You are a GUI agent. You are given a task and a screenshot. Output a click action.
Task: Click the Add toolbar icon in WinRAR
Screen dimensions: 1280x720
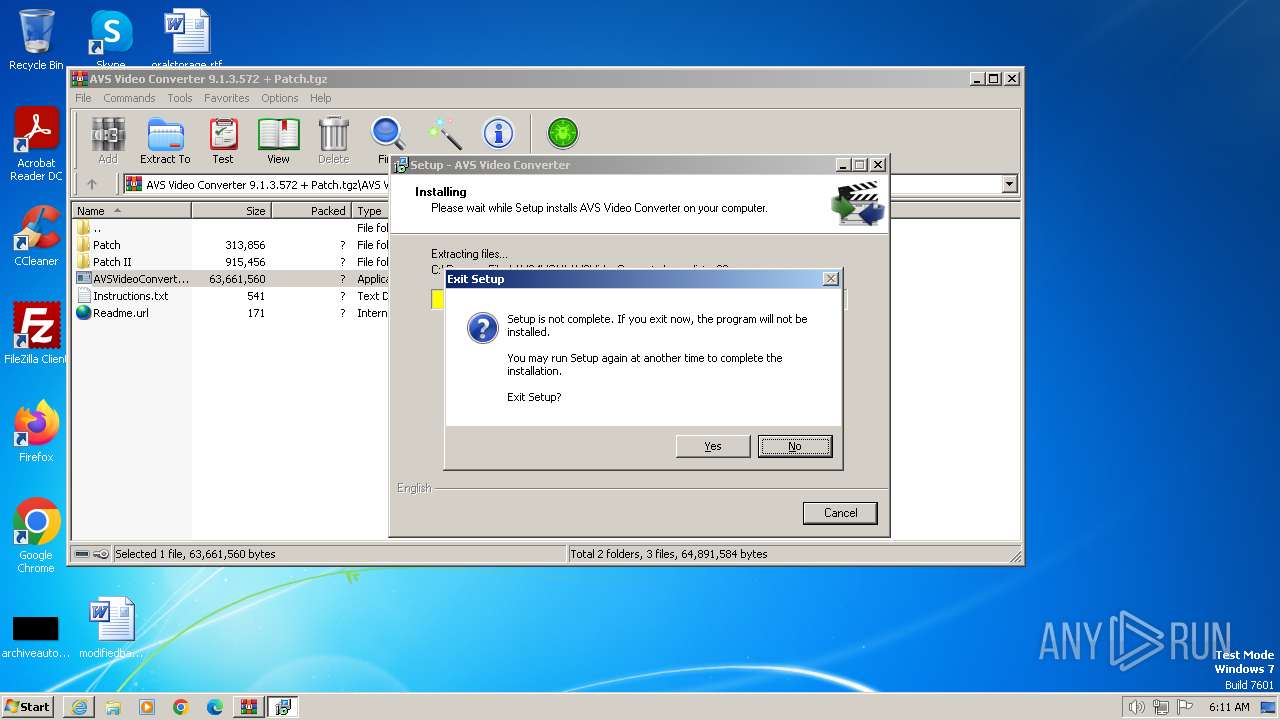point(108,141)
